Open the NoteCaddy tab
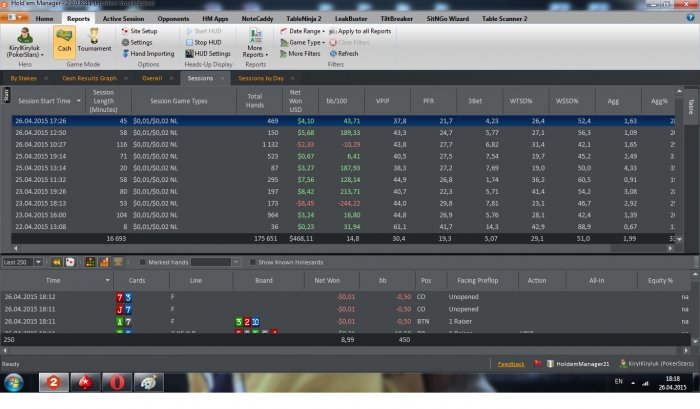The image size is (700, 409). 257,19
